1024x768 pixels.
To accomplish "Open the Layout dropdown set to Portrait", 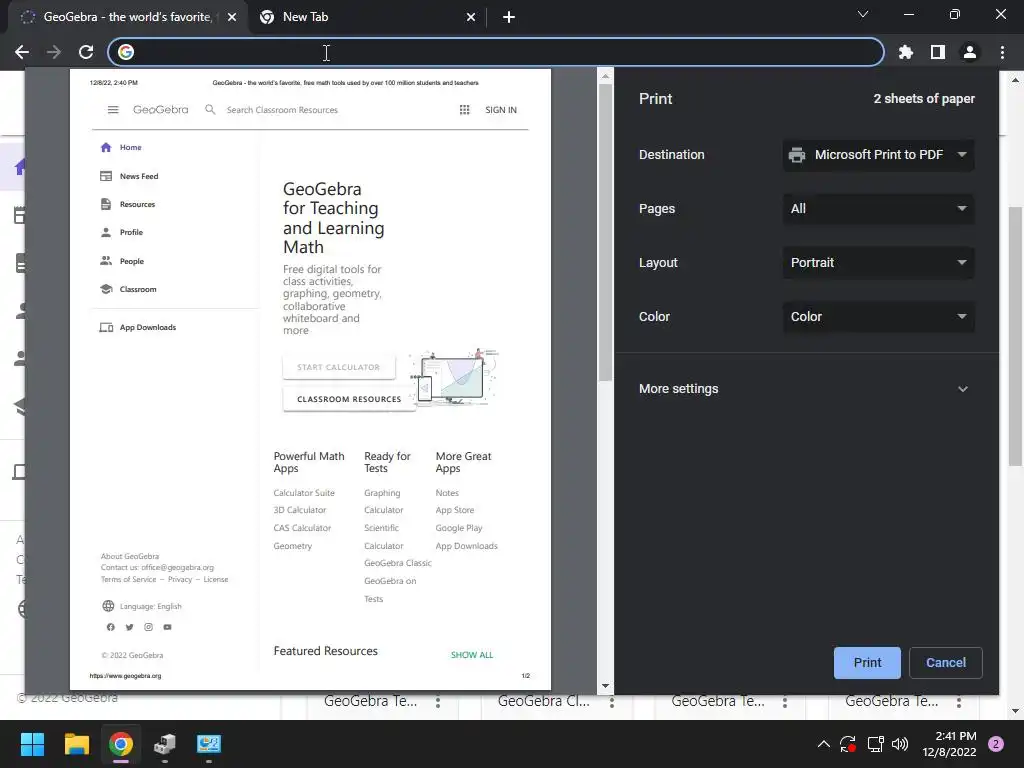I will [x=878, y=263].
